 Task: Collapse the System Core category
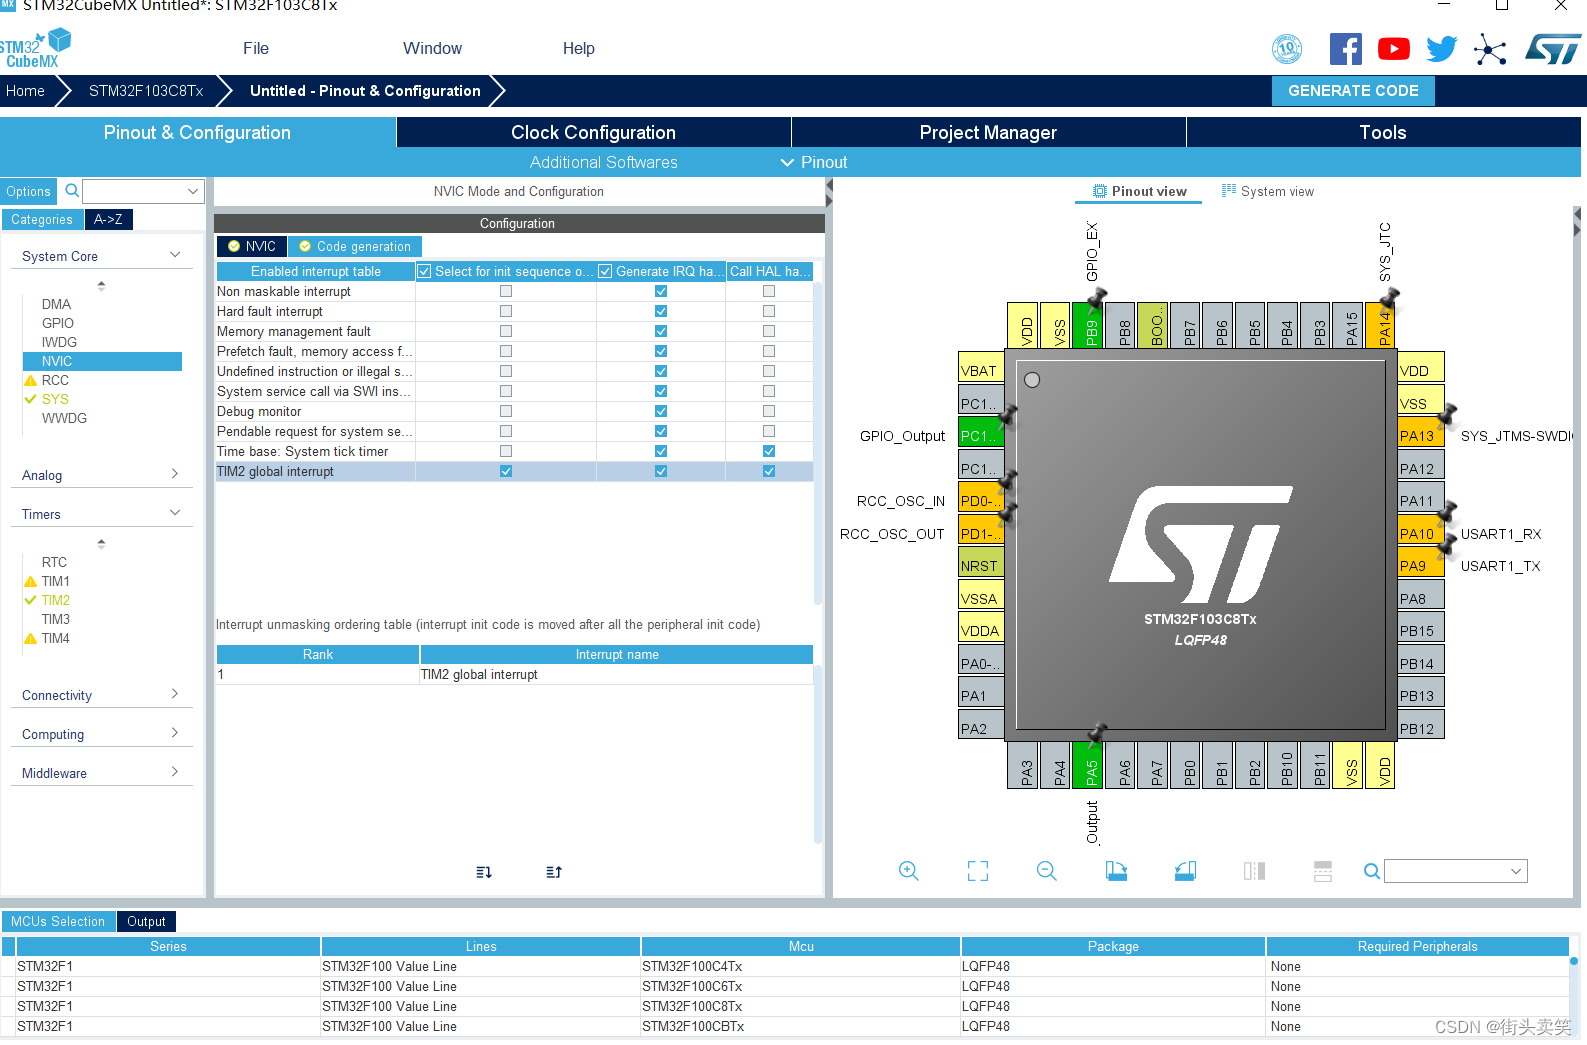click(x=175, y=255)
